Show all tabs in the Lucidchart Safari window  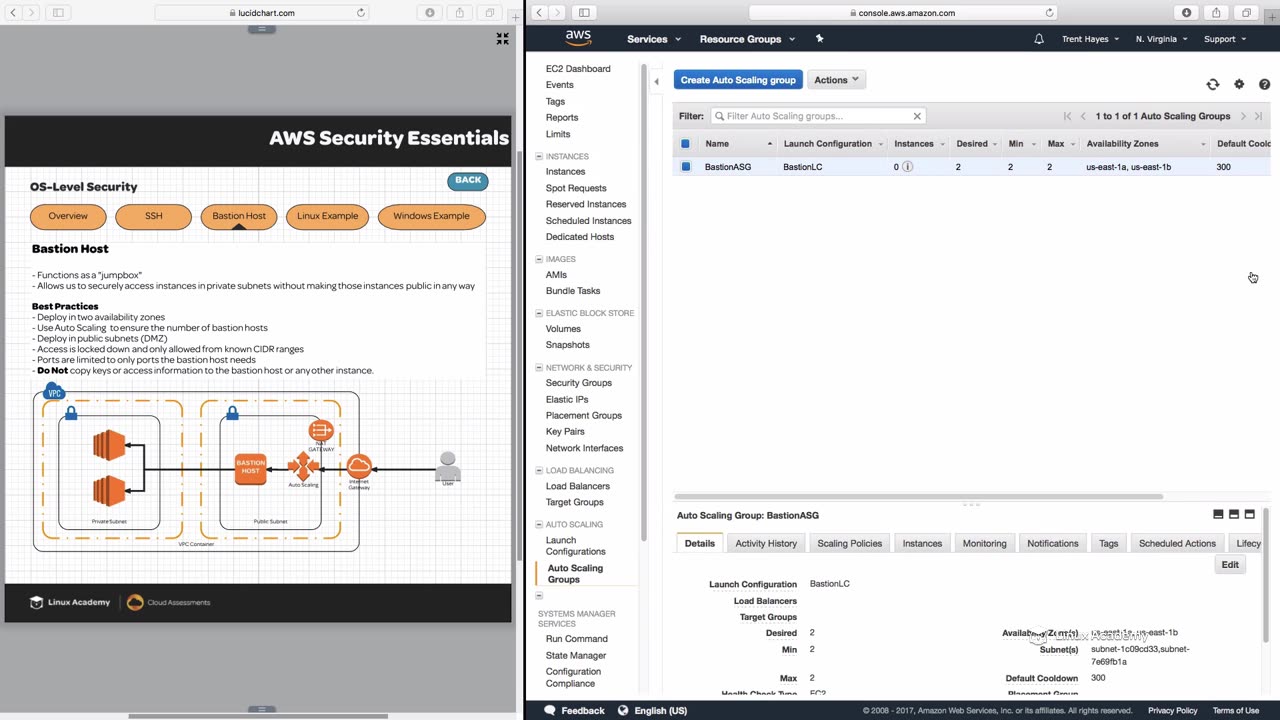(x=490, y=13)
